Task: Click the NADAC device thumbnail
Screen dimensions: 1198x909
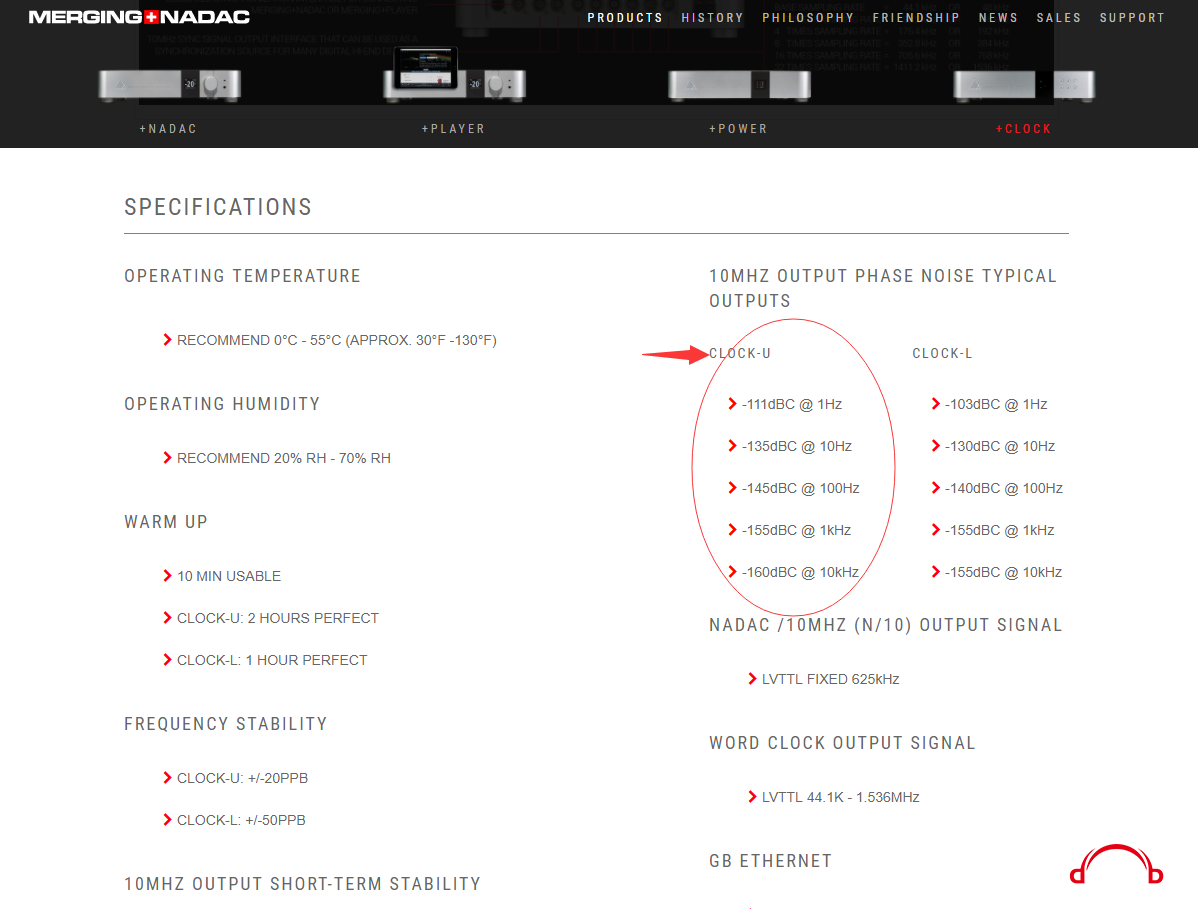Action: (170, 84)
